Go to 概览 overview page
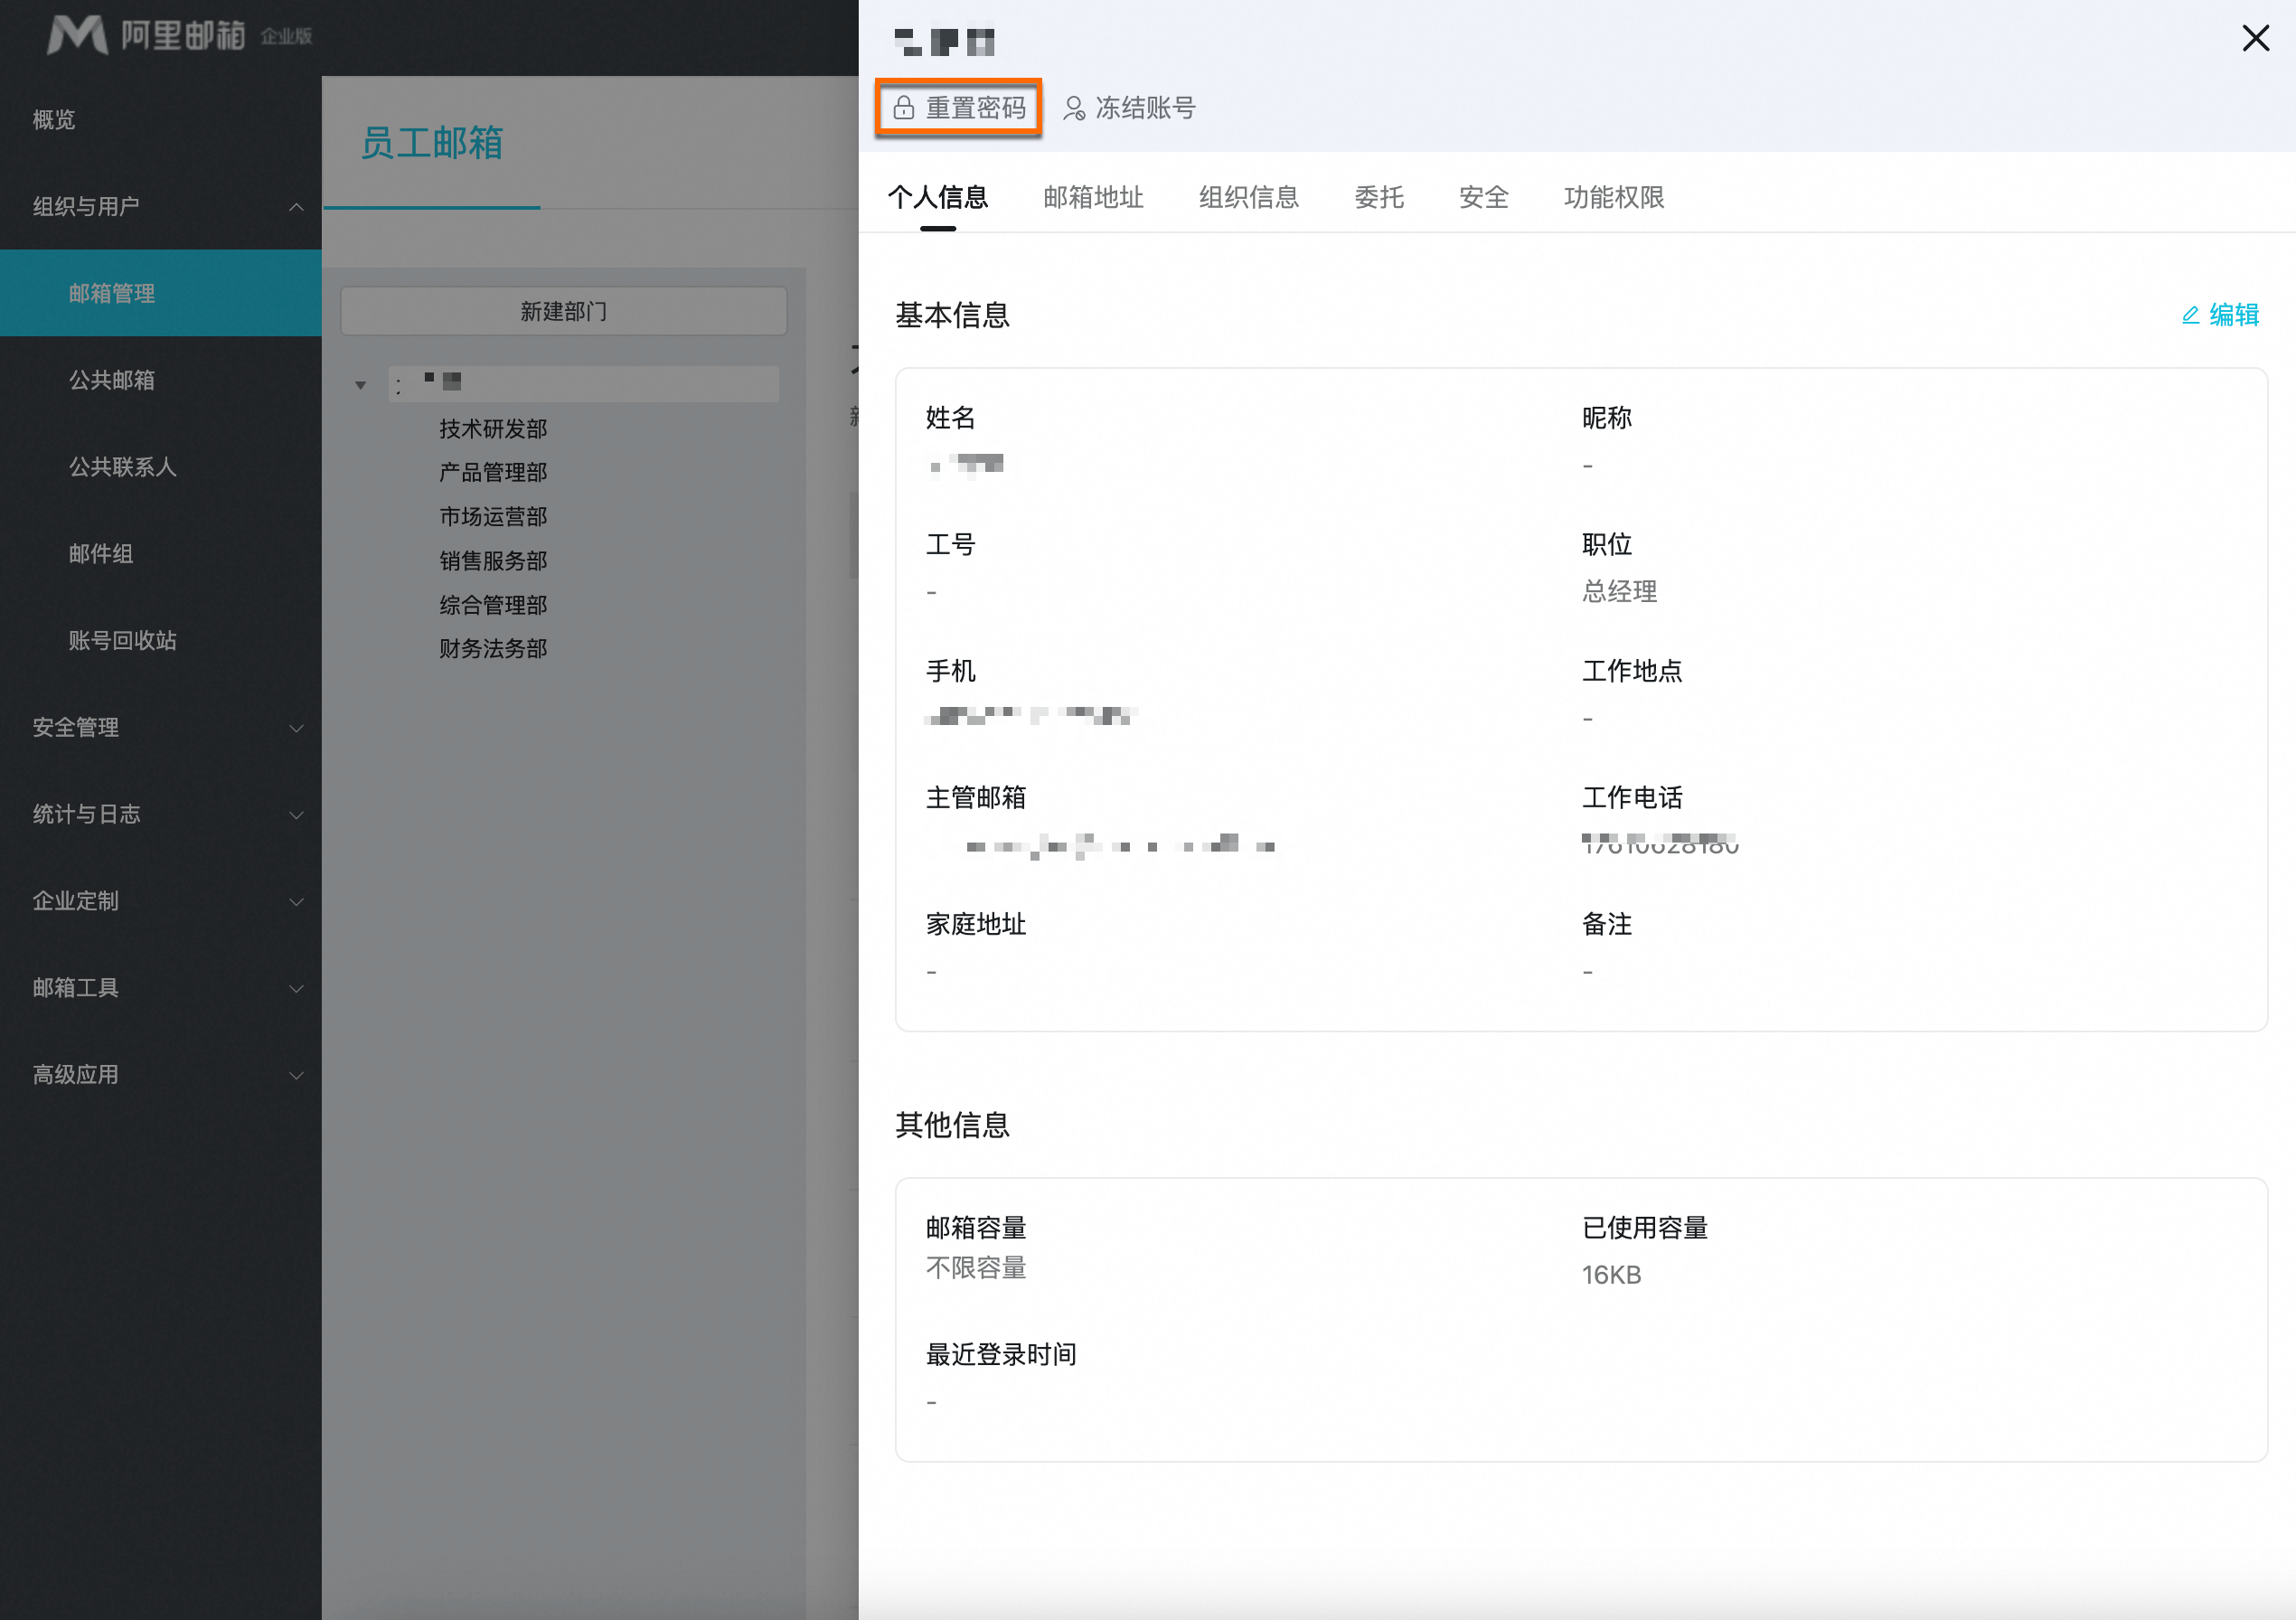The image size is (2296, 1620). [53, 120]
